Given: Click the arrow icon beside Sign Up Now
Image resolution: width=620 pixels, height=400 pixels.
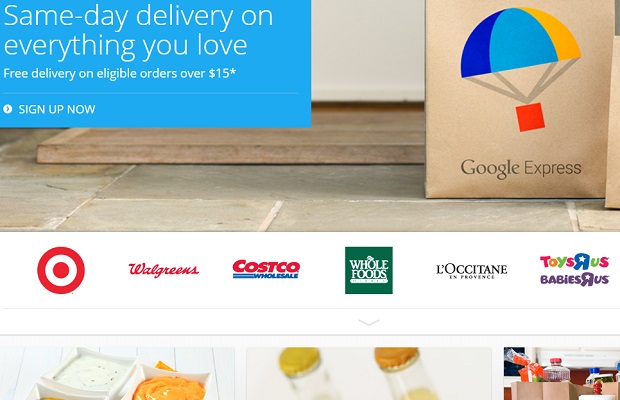Looking at the screenshot, I should pos(8,109).
